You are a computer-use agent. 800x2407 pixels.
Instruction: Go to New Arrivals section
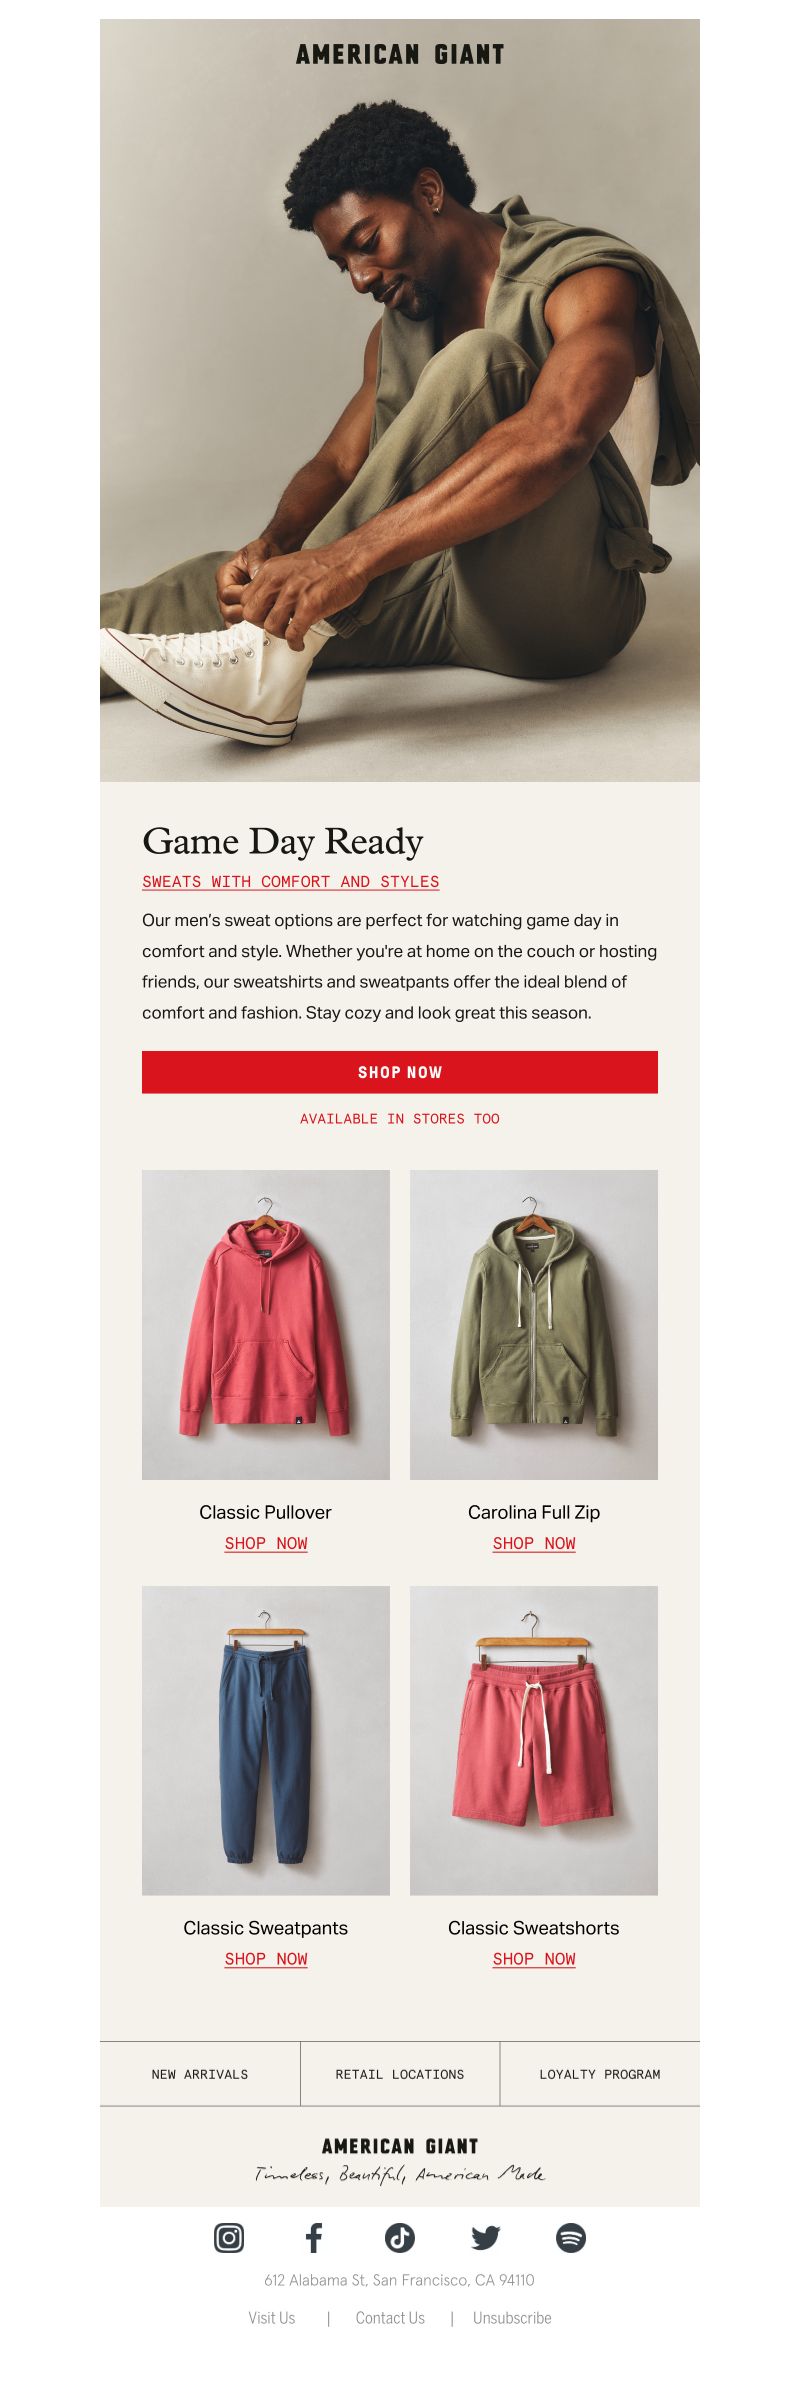click(200, 2074)
